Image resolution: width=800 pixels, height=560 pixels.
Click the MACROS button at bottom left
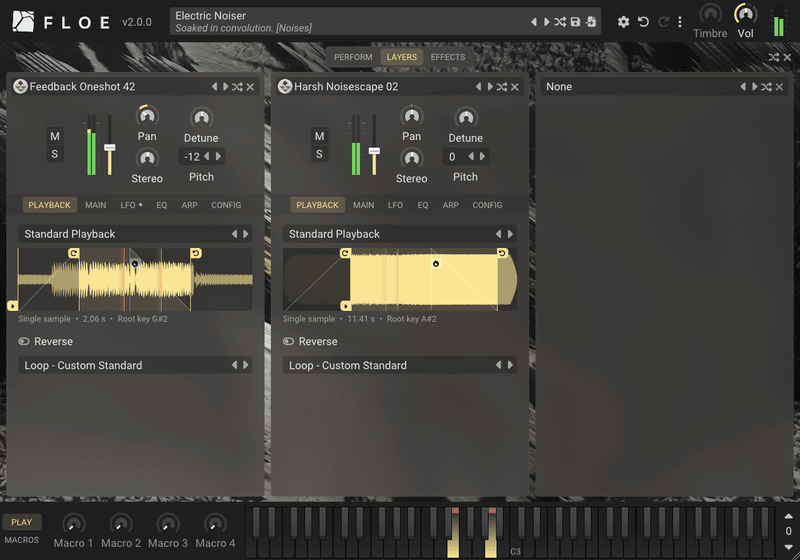[21, 540]
